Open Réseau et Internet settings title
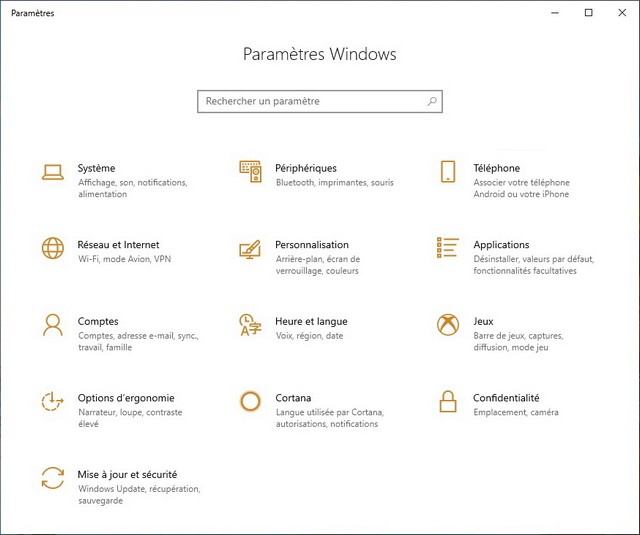Image resolution: width=640 pixels, height=535 pixels. point(118,244)
